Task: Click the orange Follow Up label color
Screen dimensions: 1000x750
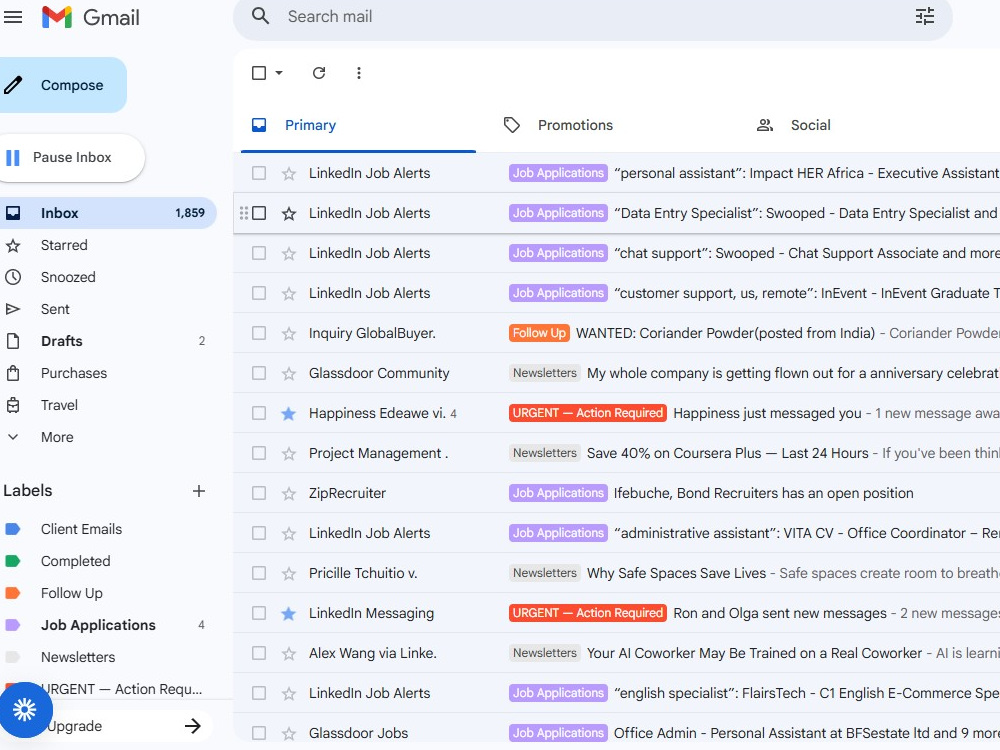Action: [13, 593]
